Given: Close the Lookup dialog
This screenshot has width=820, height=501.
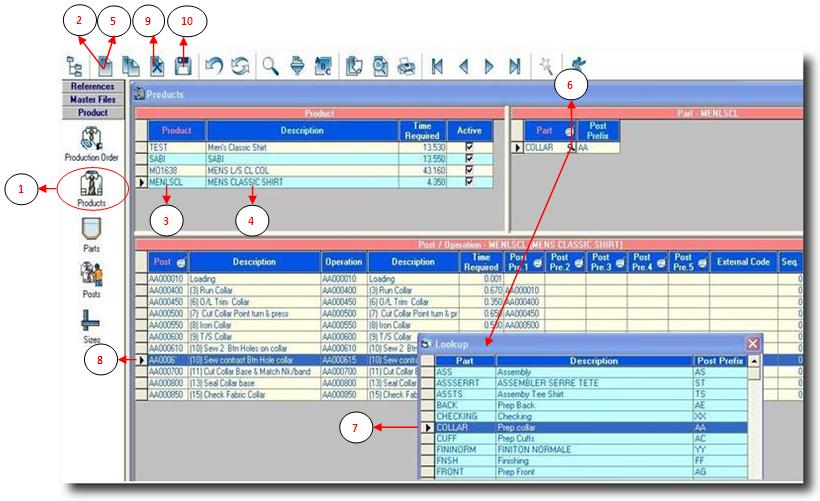Looking at the screenshot, I should coord(752,343).
